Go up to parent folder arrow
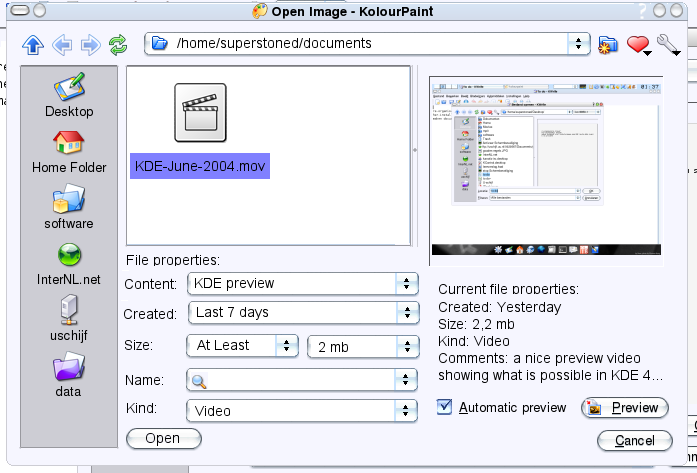 click(33, 45)
